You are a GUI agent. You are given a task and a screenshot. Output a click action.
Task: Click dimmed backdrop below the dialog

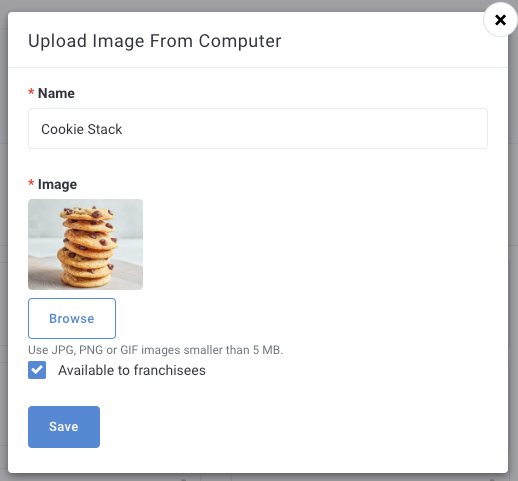(259, 477)
